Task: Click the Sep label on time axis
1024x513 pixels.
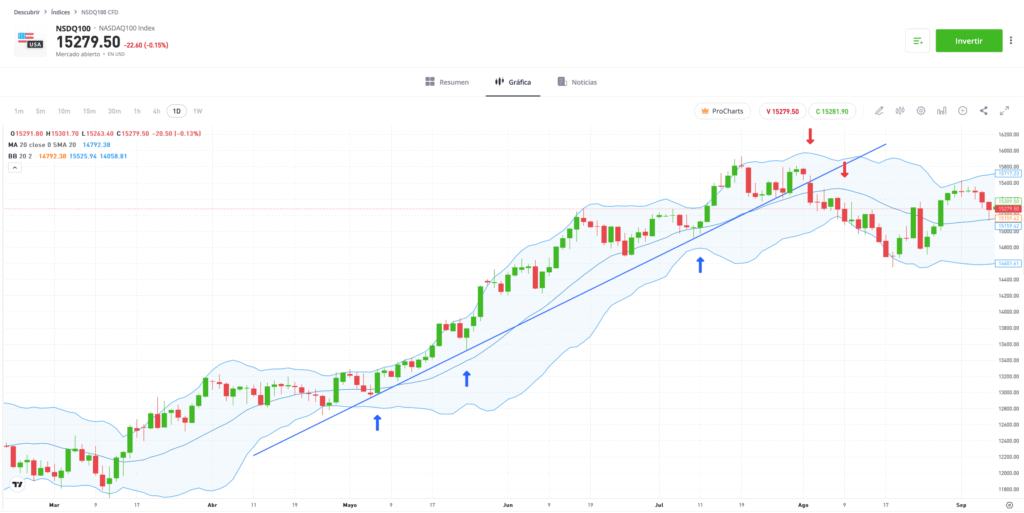Action: [961, 505]
